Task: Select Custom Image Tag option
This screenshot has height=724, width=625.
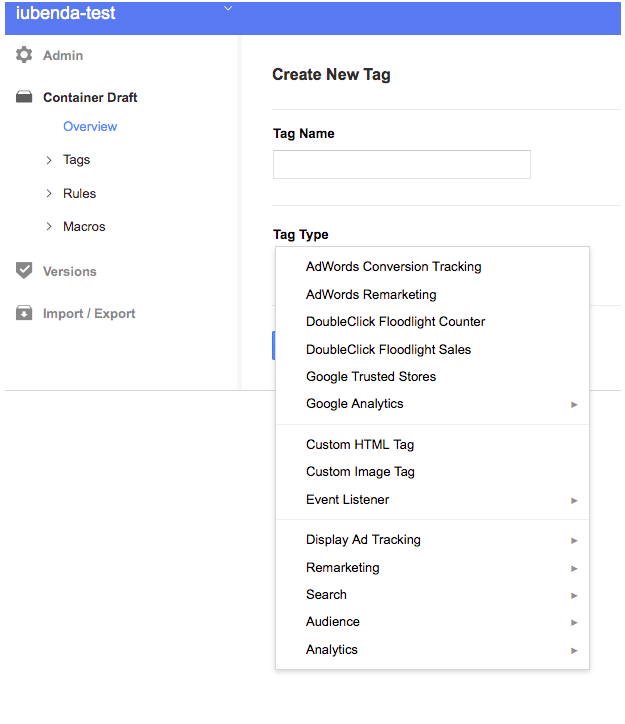Action: (x=360, y=472)
